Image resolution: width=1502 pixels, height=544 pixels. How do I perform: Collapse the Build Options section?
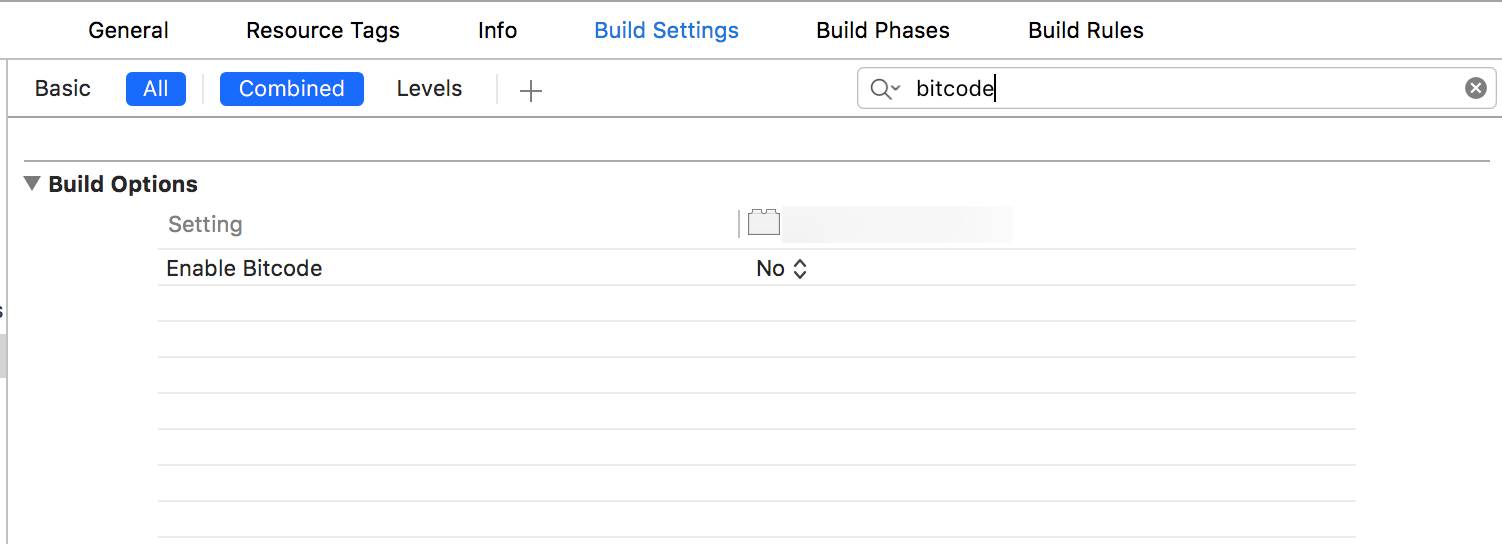pyautogui.click(x=33, y=184)
